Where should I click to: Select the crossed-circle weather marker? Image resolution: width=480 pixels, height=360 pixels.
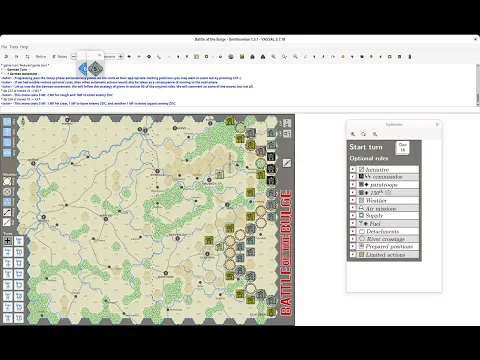[7, 192]
